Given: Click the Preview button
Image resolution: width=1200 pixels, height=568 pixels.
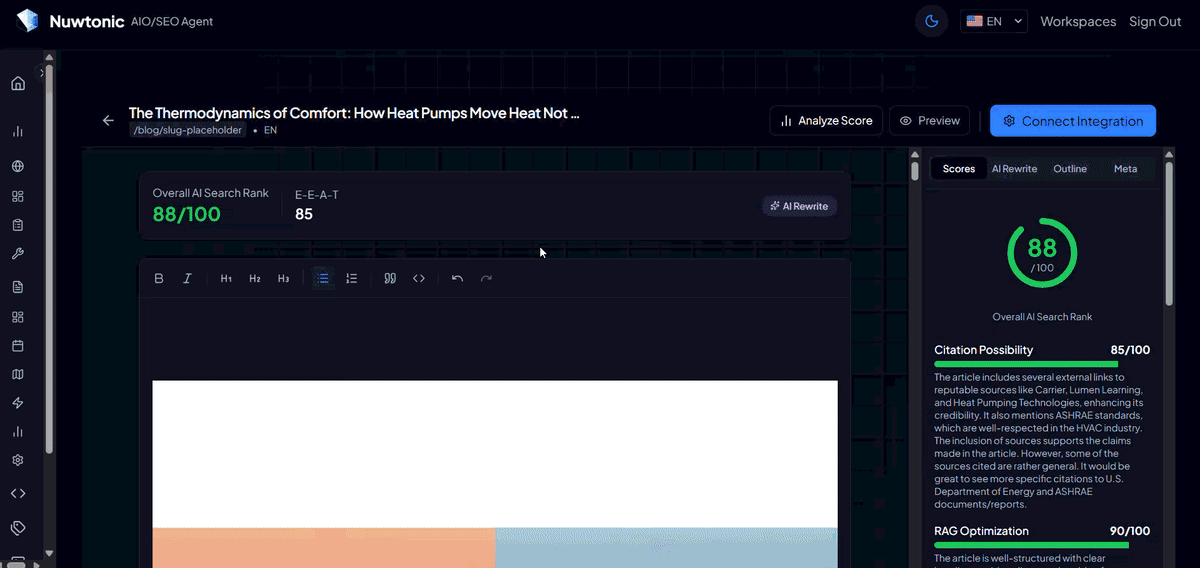Looking at the screenshot, I should pos(929,121).
